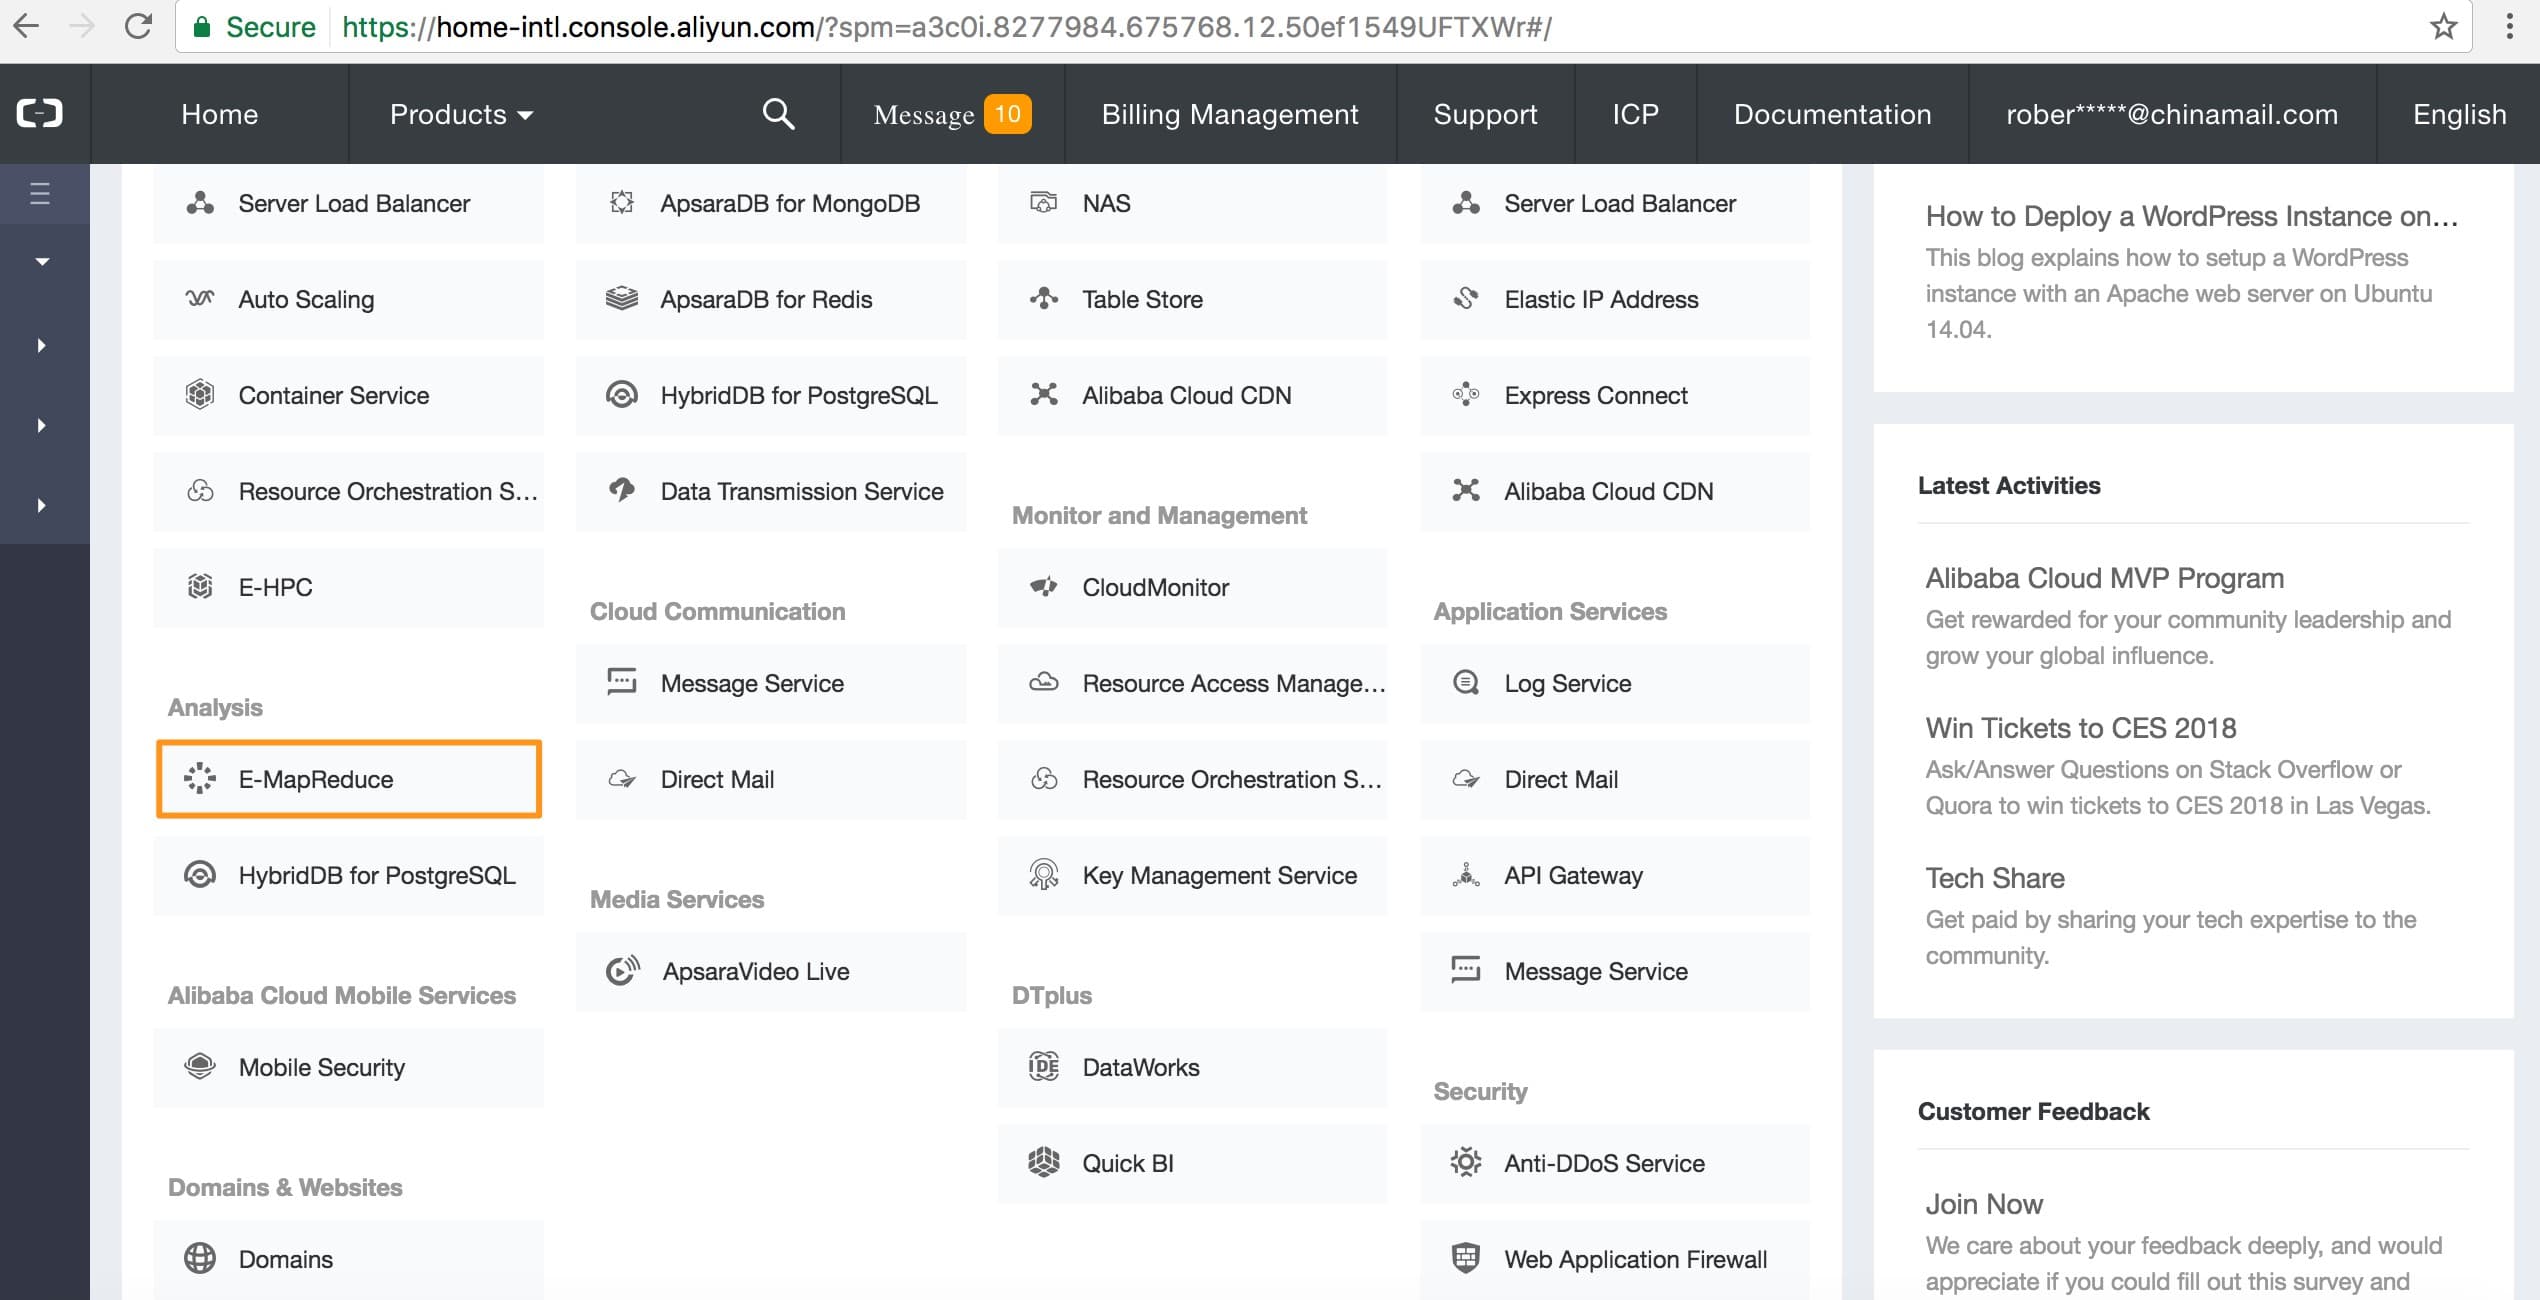
Task: Open the Tech Share activity link
Action: (1994, 878)
